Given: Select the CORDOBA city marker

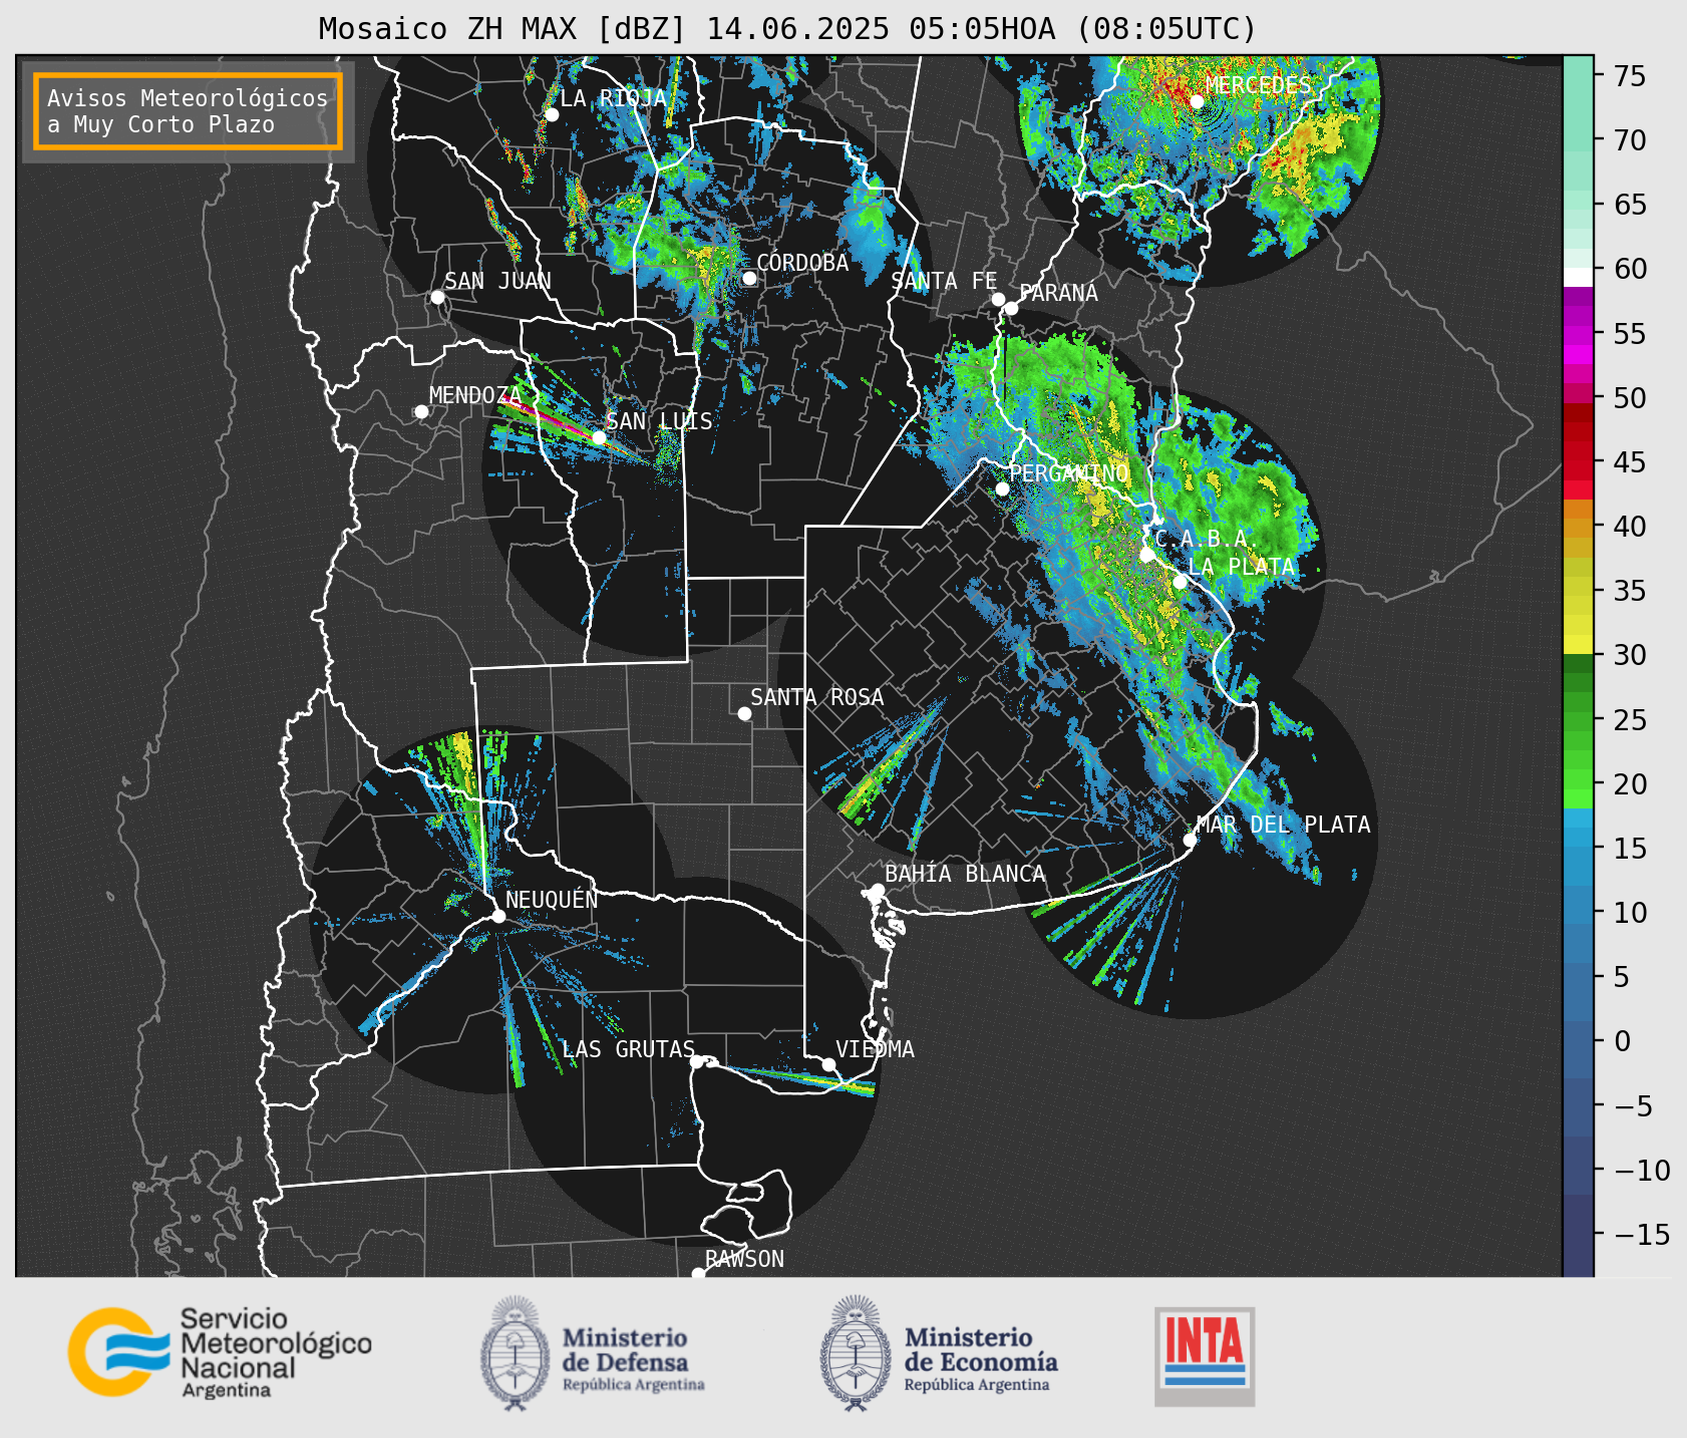Looking at the screenshot, I should (x=749, y=278).
